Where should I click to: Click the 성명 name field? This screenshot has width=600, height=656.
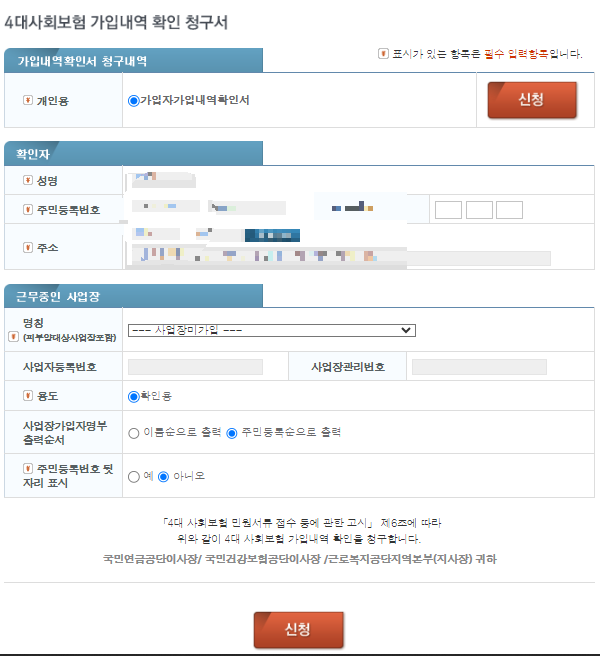coord(163,180)
